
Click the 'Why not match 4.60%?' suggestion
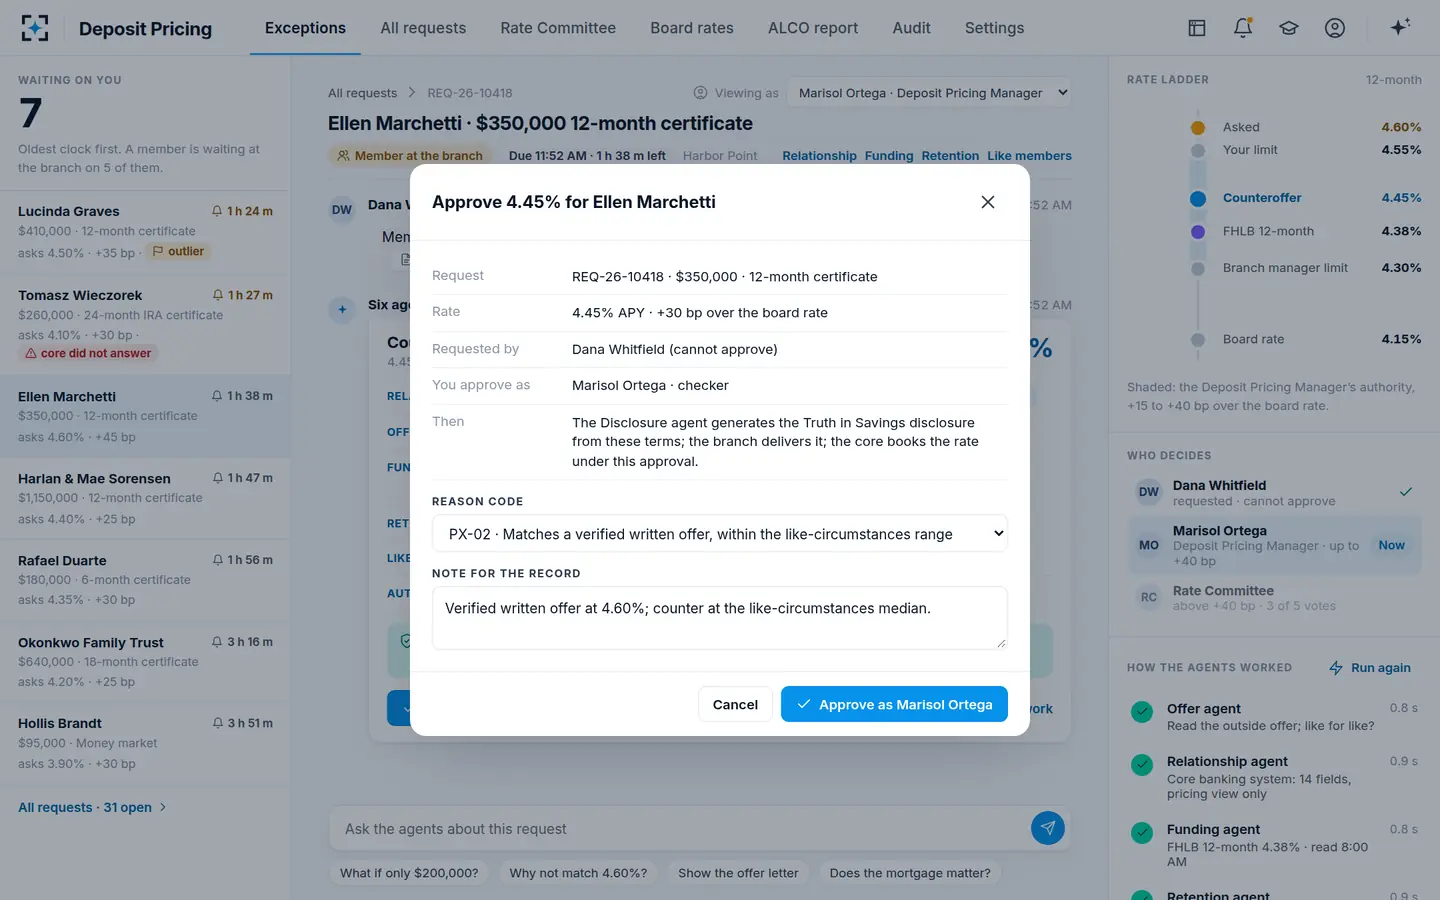click(578, 873)
